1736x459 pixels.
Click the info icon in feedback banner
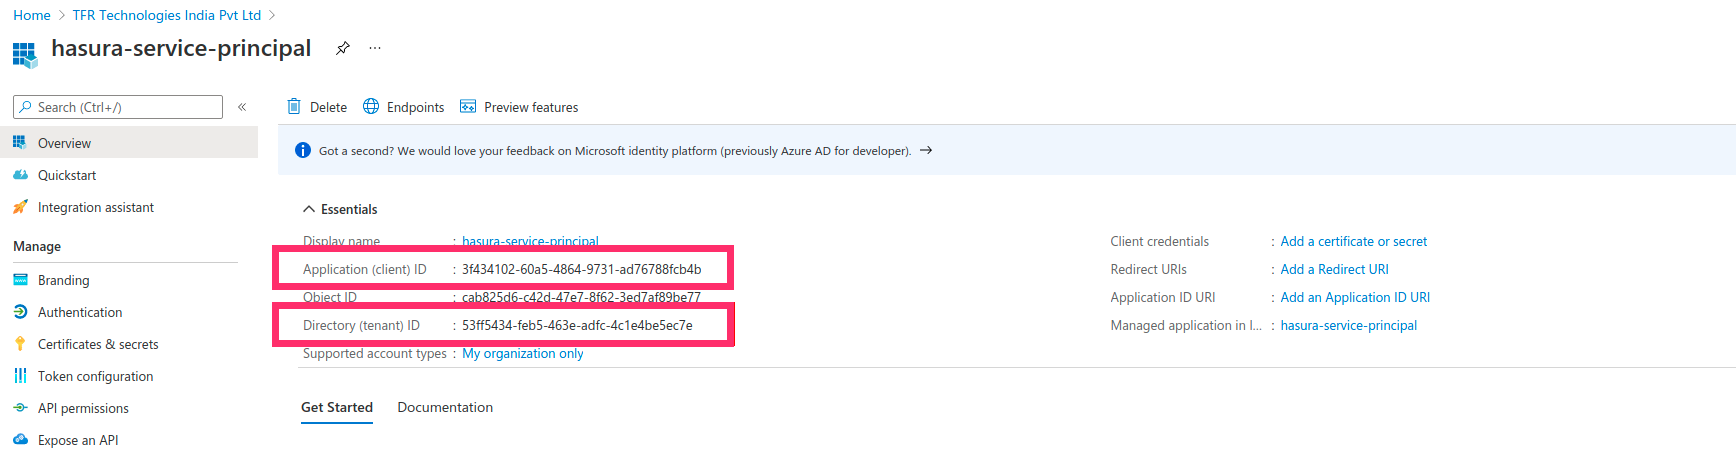303,151
